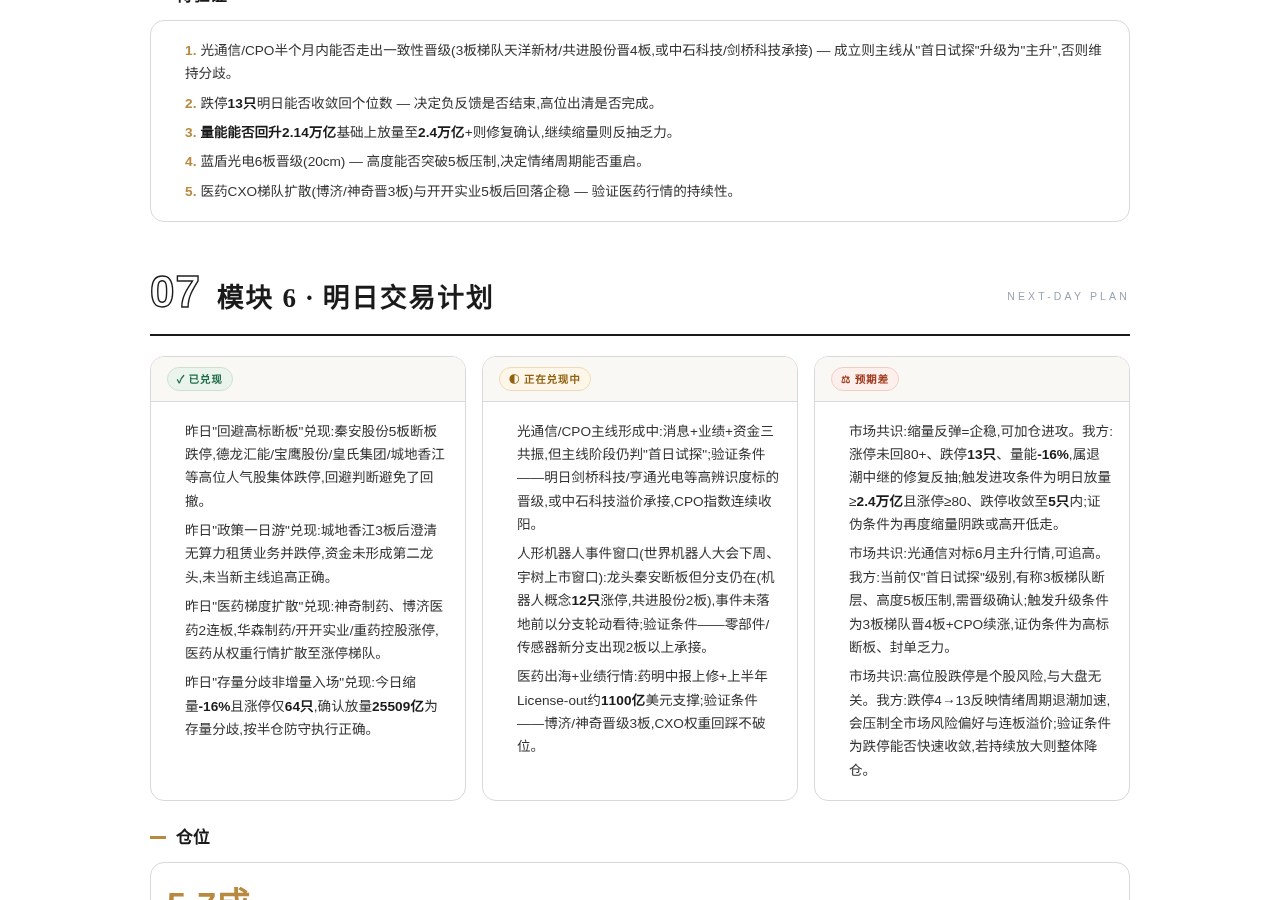Image resolution: width=1280 pixels, height=900 pixels.
Task: Click watch item 1 about 光通信/CPO
Action: pos(643,61)
